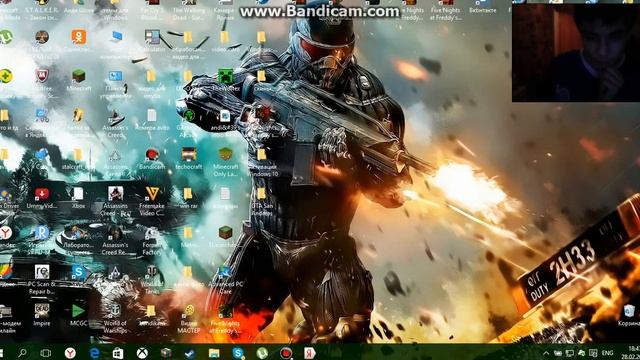Open the Windows Store taskbar icon

point(118,352)
